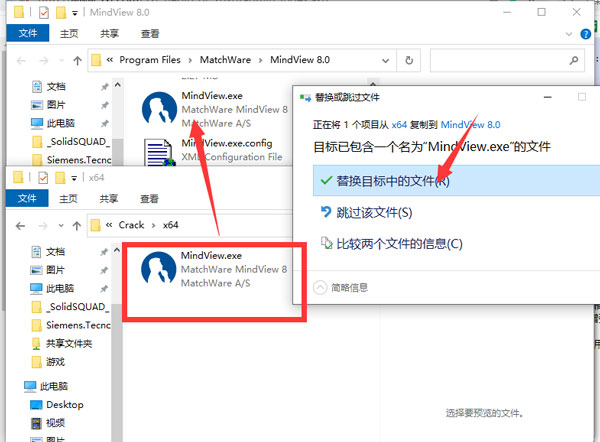Open the 主页 tab in x64 window
600x442 pixels.
click(x=68, y=199)
